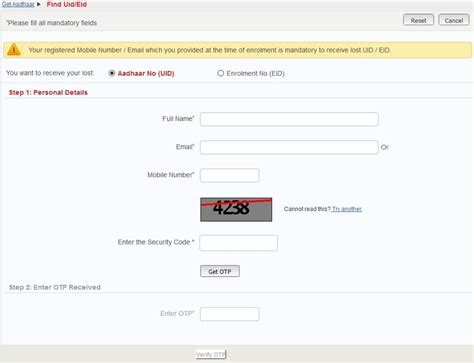
Task: Click the Step 1: Personal Details heading
Action: 48,92
